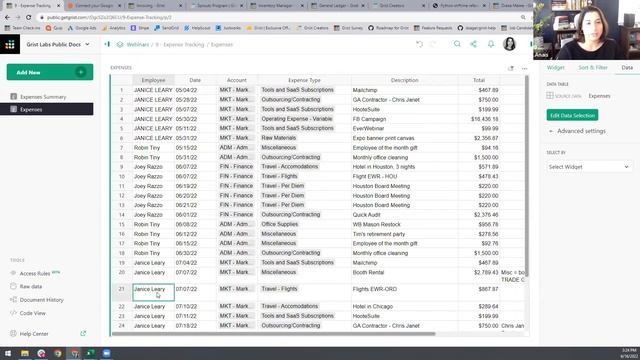The image size is (640, 360).
Task: Select 'Flight EWR - HOU' cell
Action: 404,176
